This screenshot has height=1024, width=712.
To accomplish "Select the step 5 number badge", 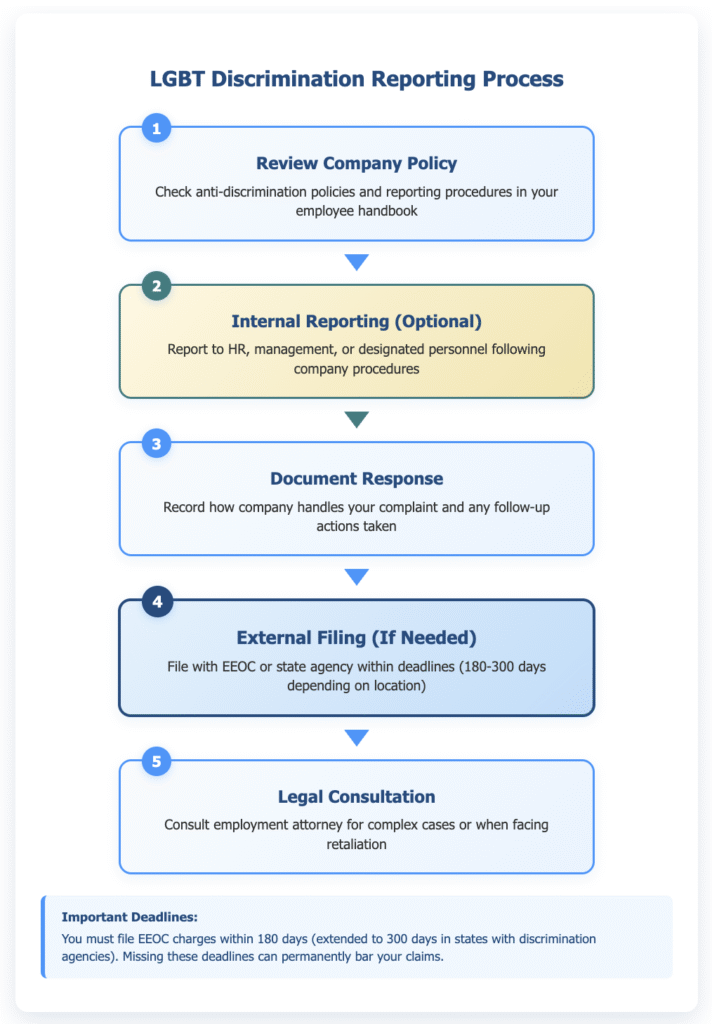I will click(156, 760).
